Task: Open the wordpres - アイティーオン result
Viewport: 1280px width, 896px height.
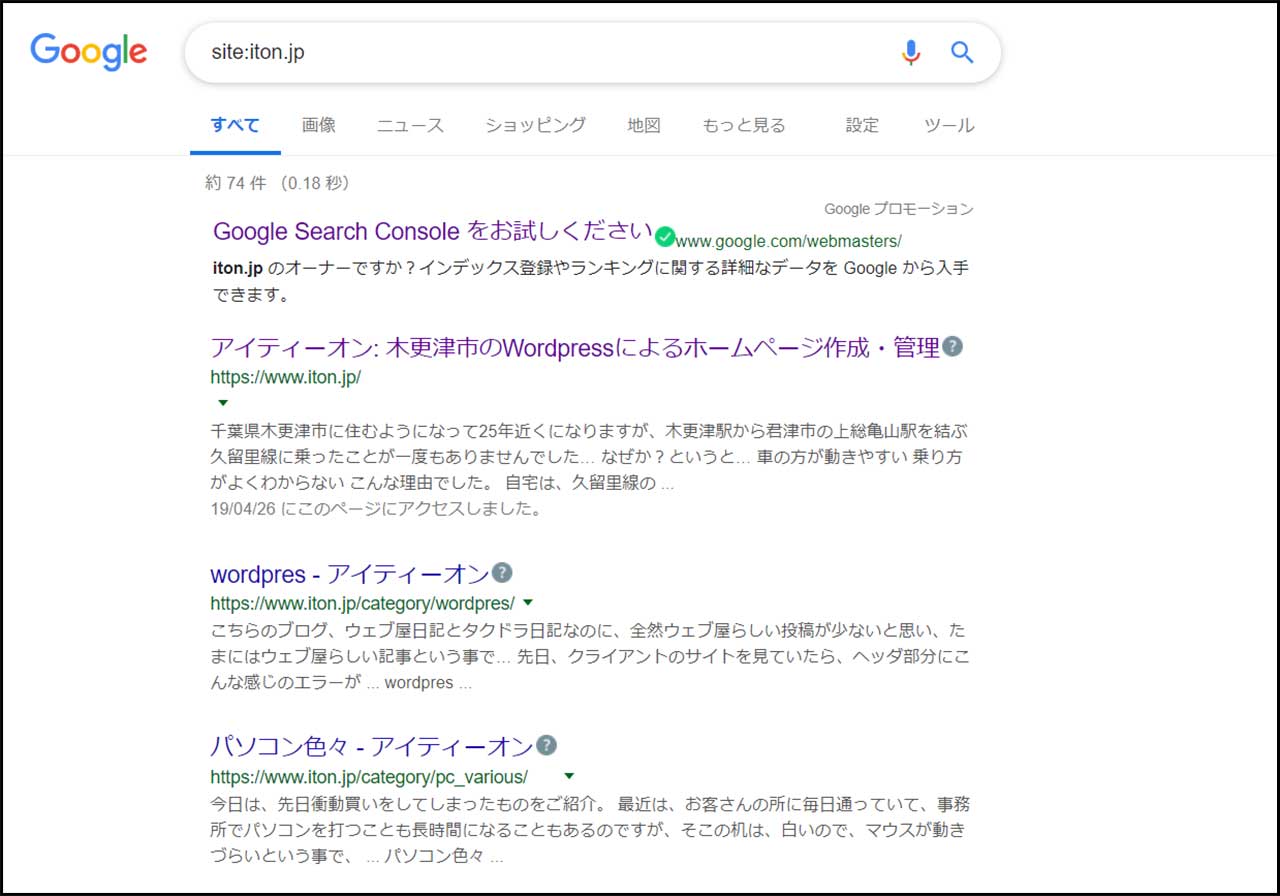Action: click(350, 574)
